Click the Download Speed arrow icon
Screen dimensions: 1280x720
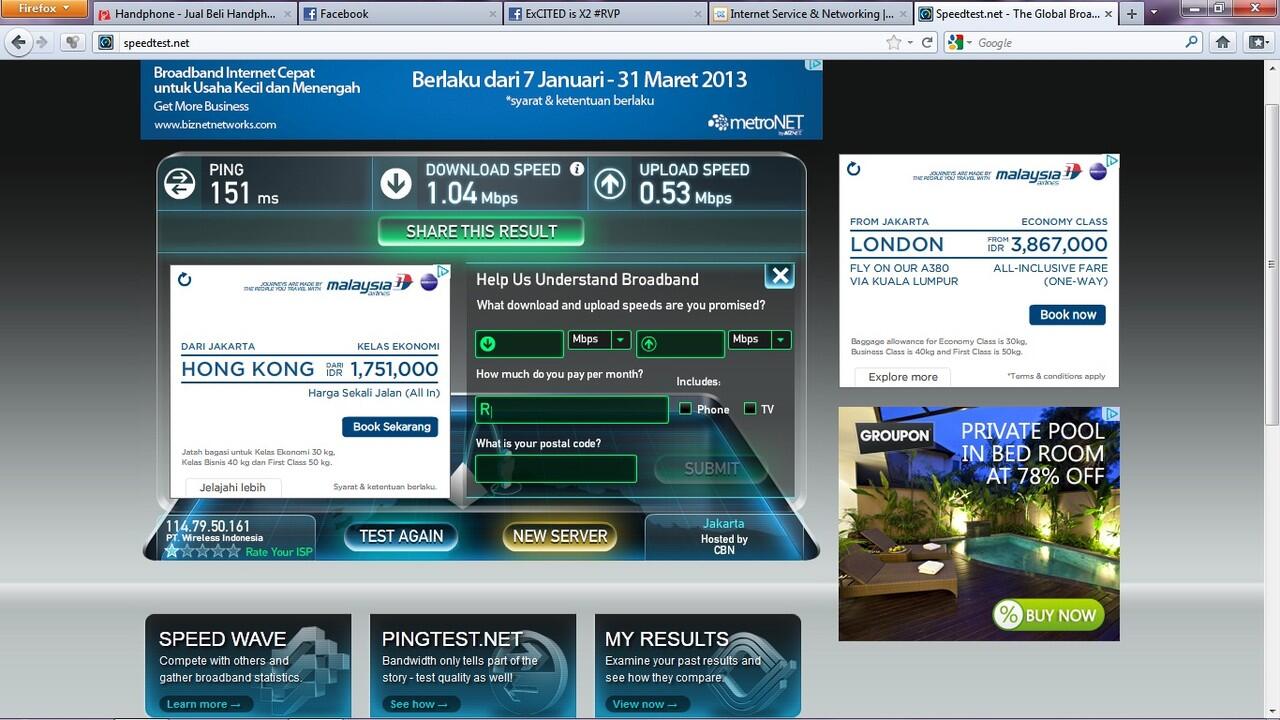pos(396,184)
